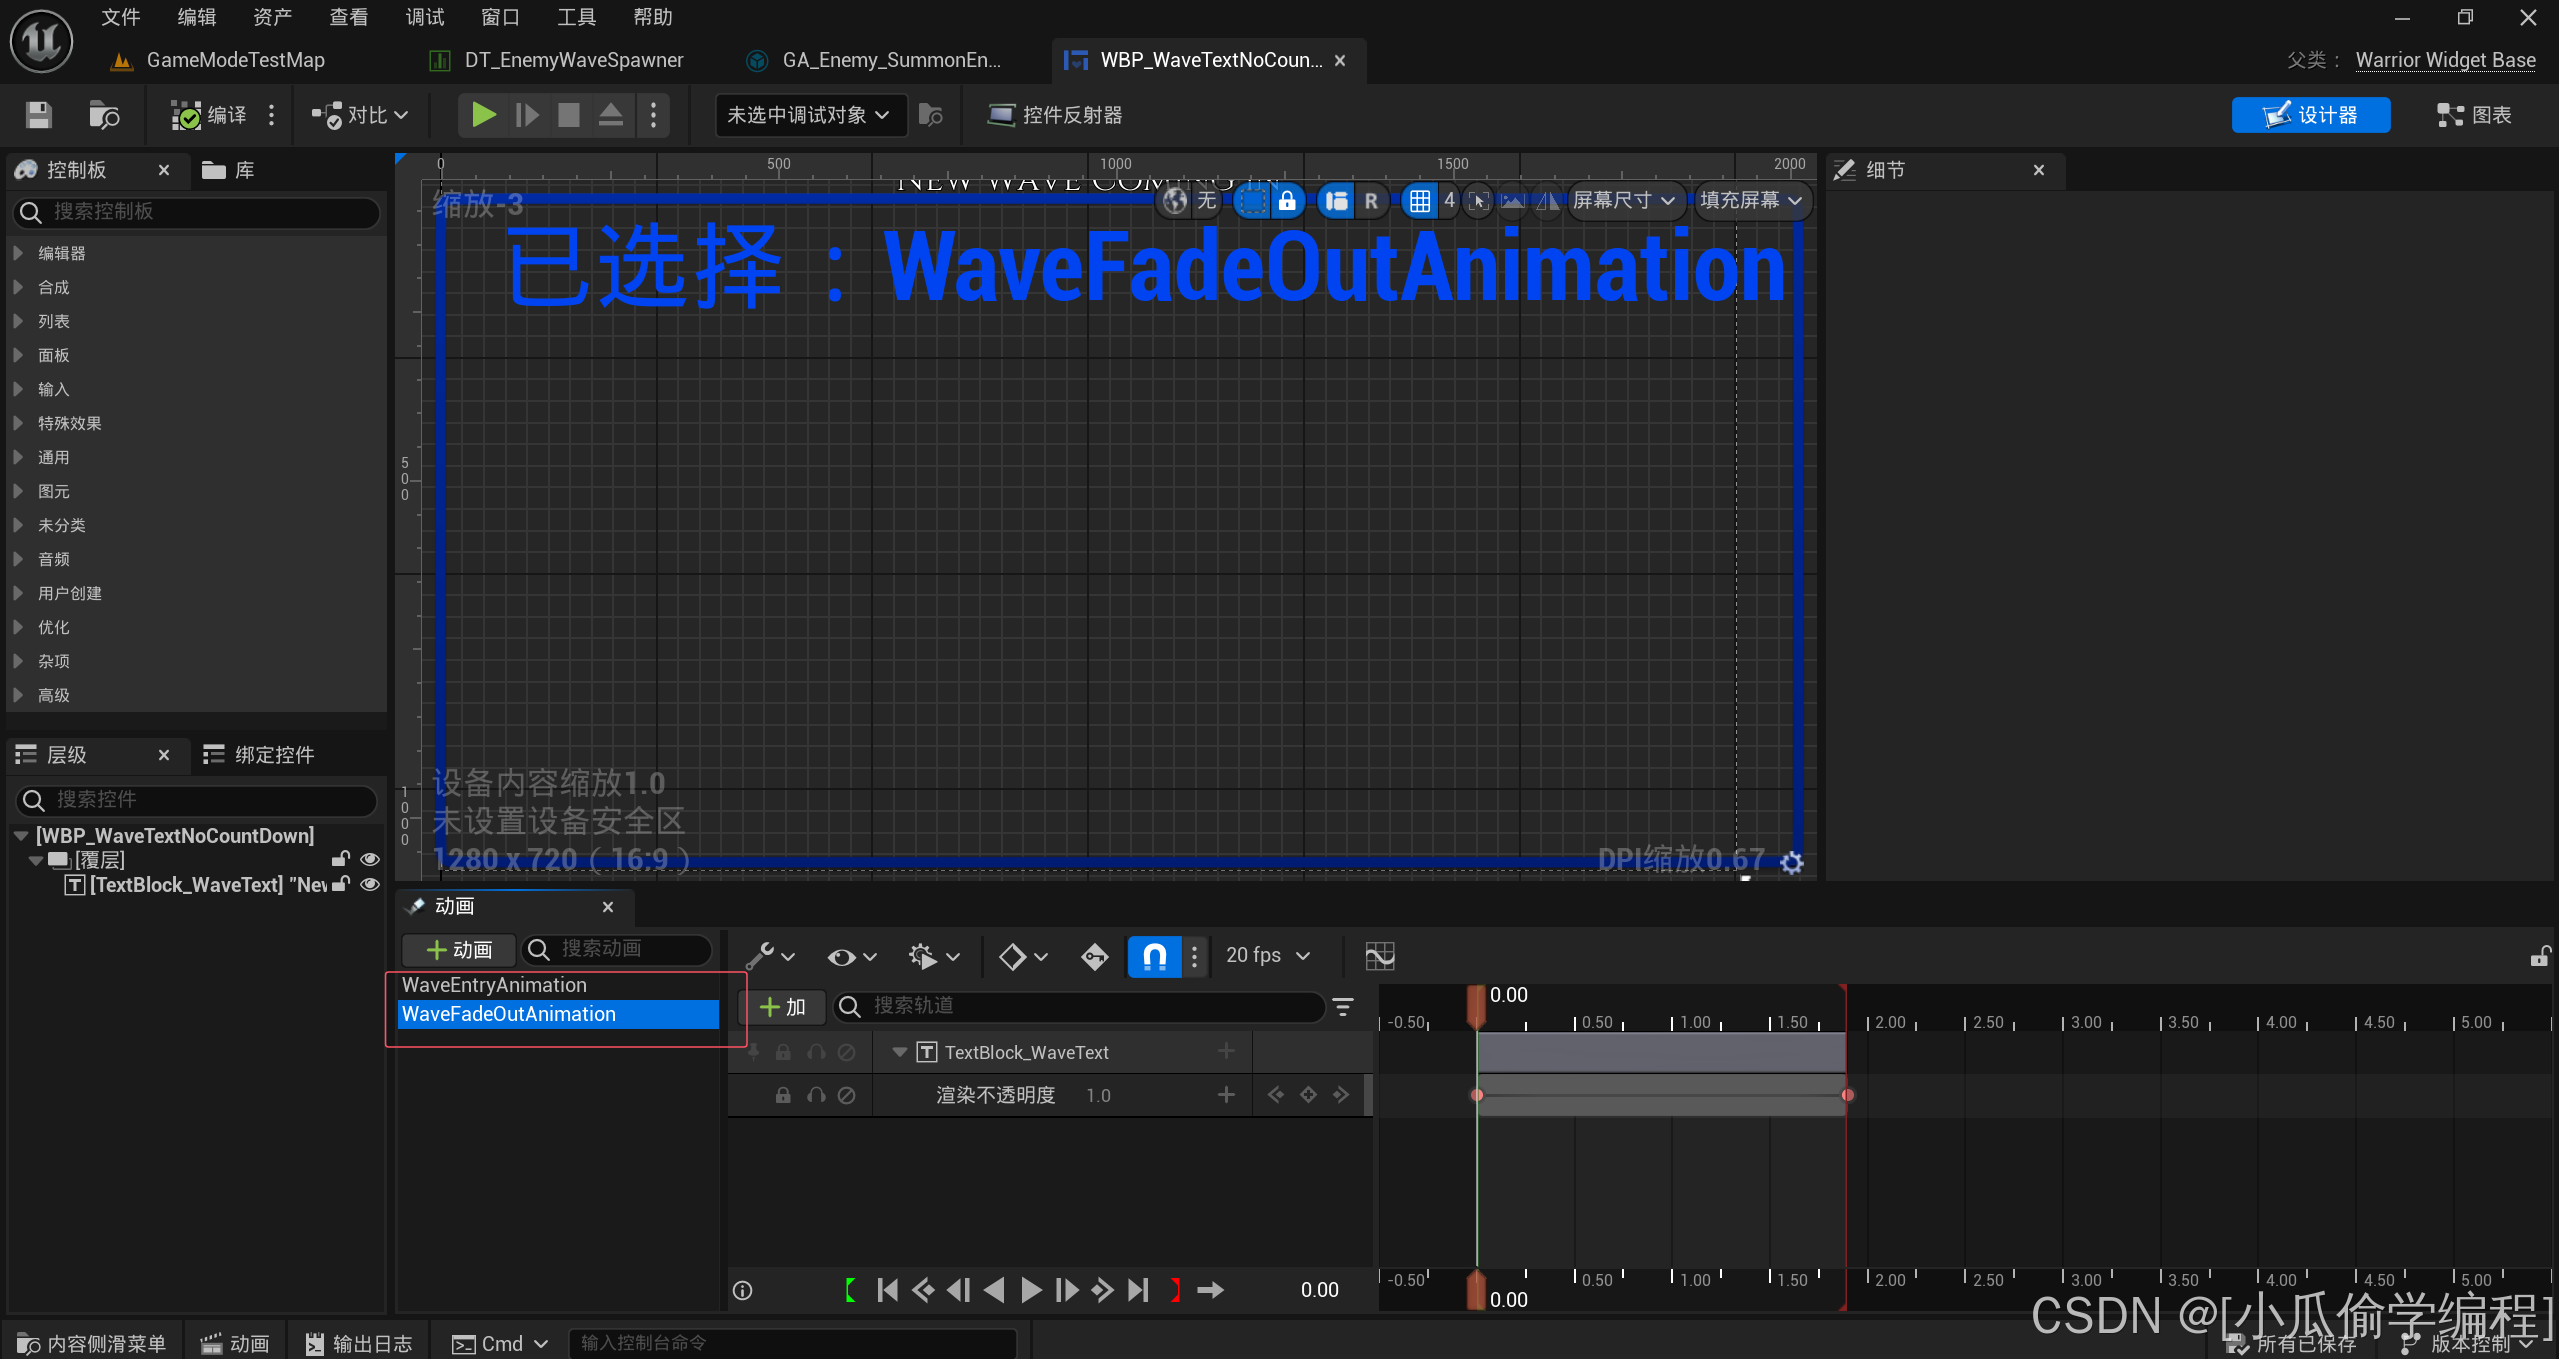Click the 图表 graph mode button
Image resolution: width=2559 pixels, height=1359 pixels.
[2474, 115]
